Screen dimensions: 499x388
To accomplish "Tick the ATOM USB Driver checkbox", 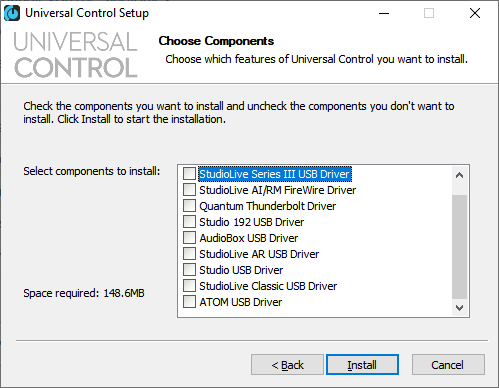I will [189, 302].
